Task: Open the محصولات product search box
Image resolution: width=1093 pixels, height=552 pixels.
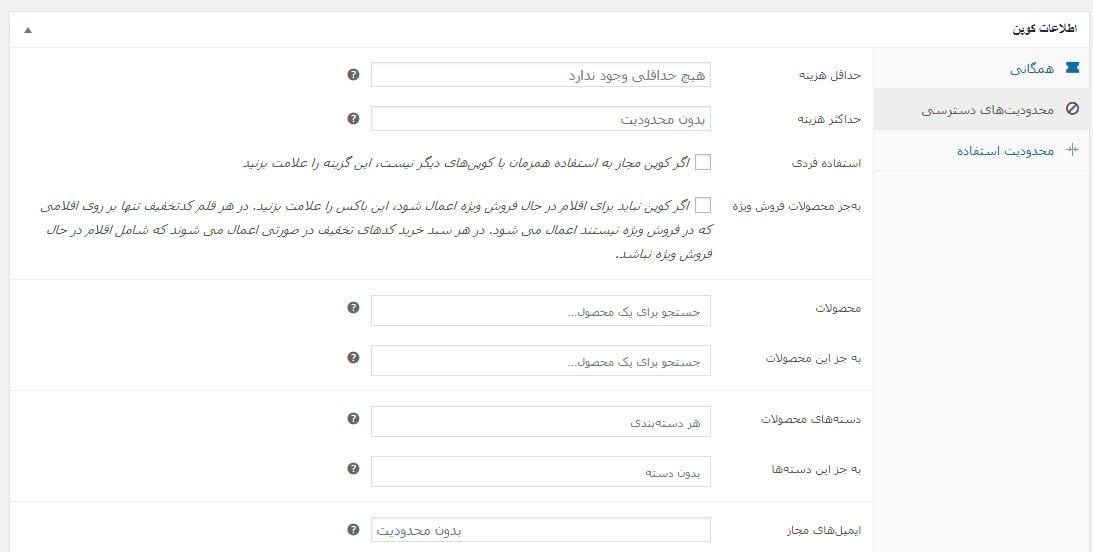Action: click(x=541, y=311)
